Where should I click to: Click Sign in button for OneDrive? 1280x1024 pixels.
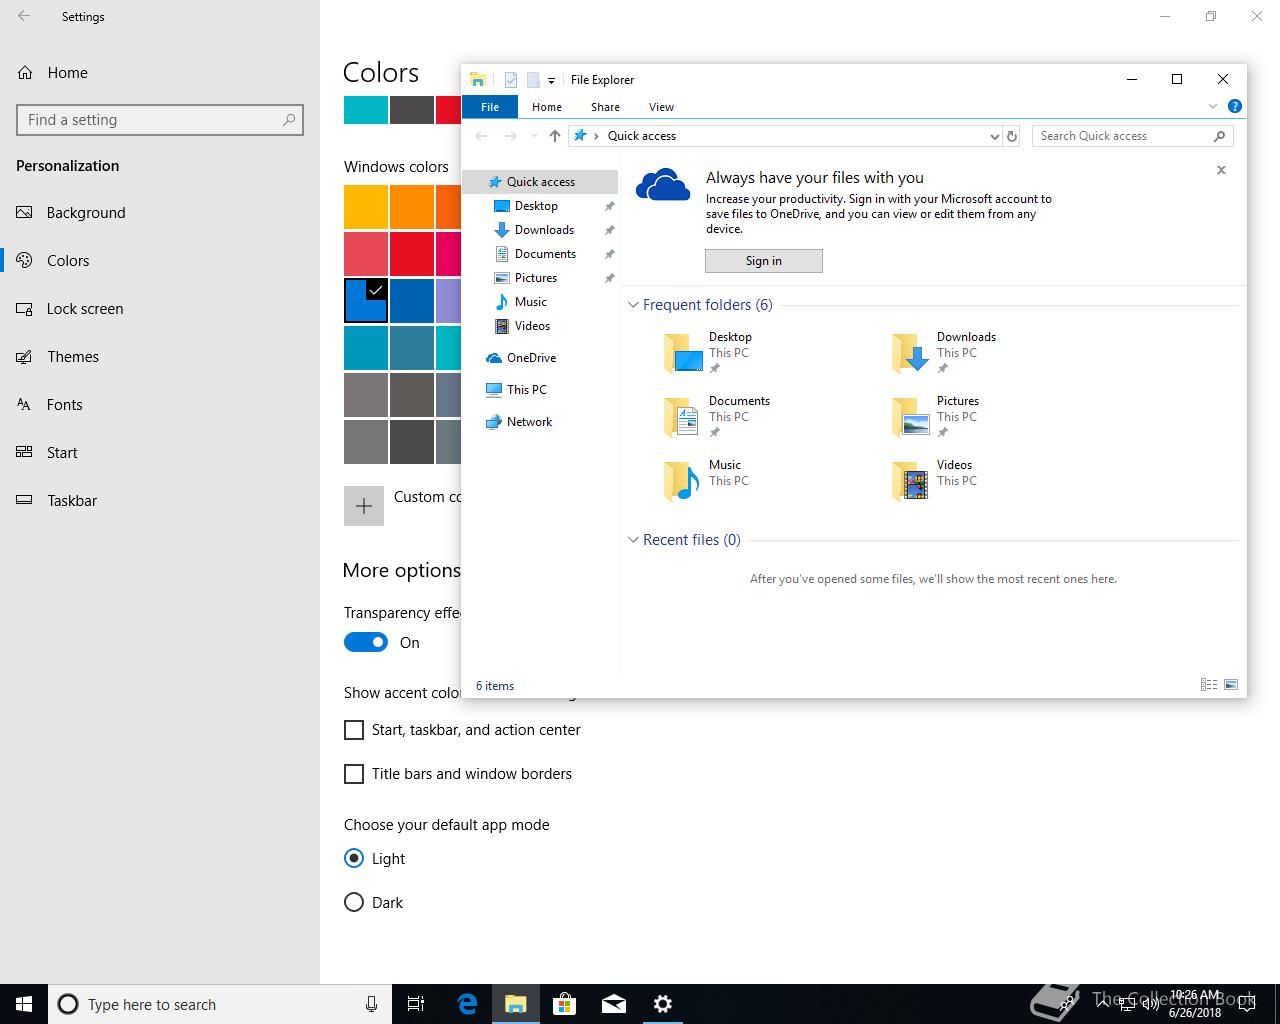[764, 261]
